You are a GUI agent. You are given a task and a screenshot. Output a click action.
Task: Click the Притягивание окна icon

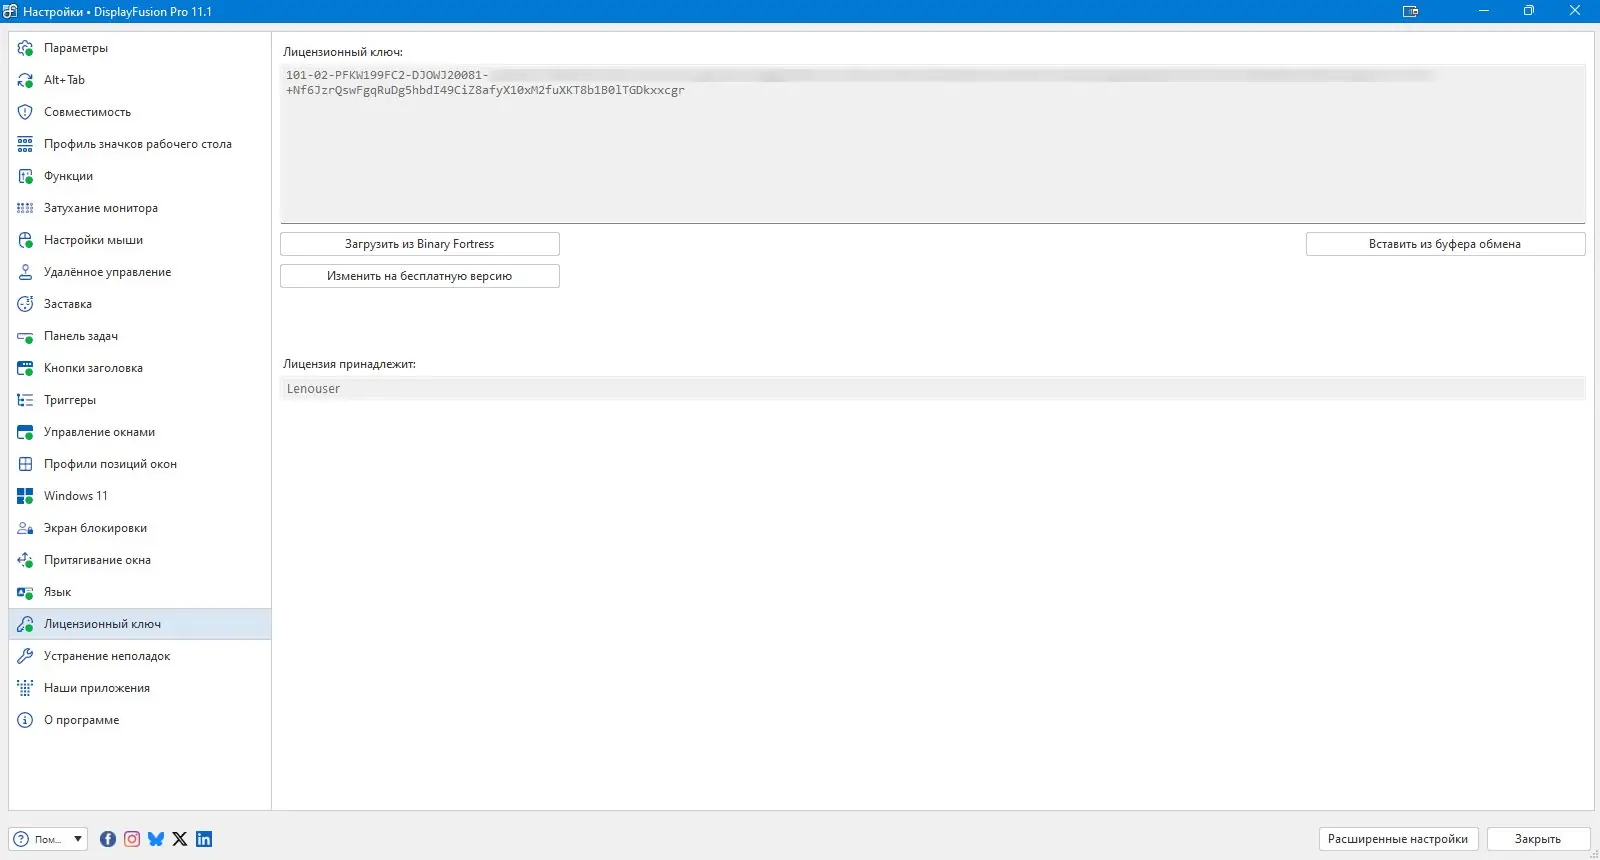pos(25,560)
